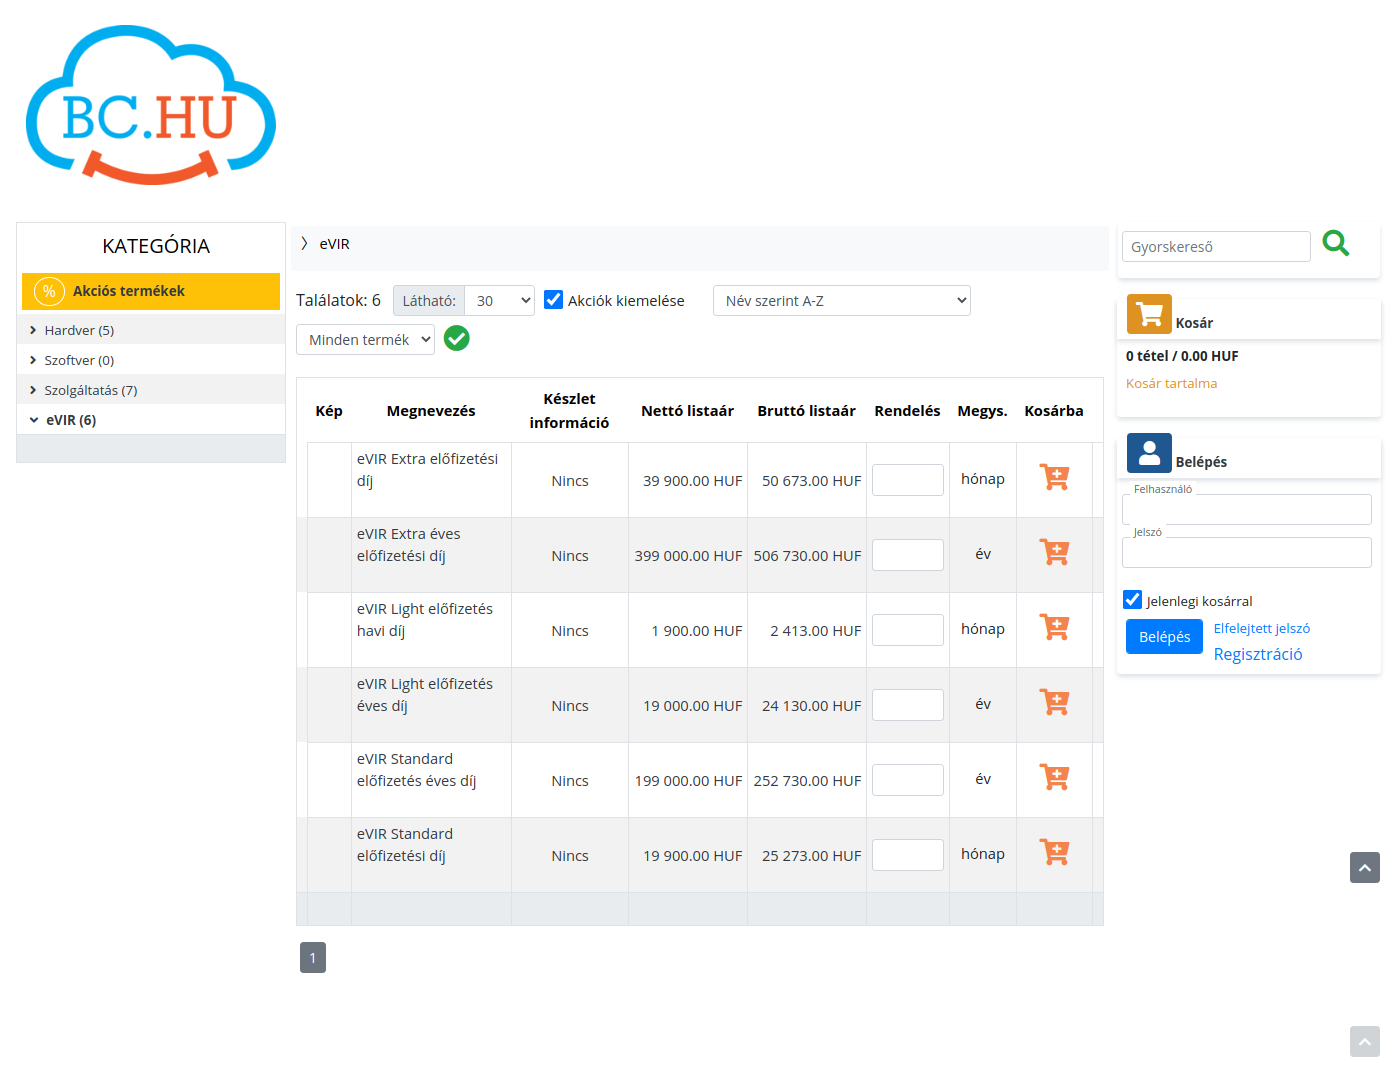Click the eVIR Light előfizetés havi díj name

(425, 620)
